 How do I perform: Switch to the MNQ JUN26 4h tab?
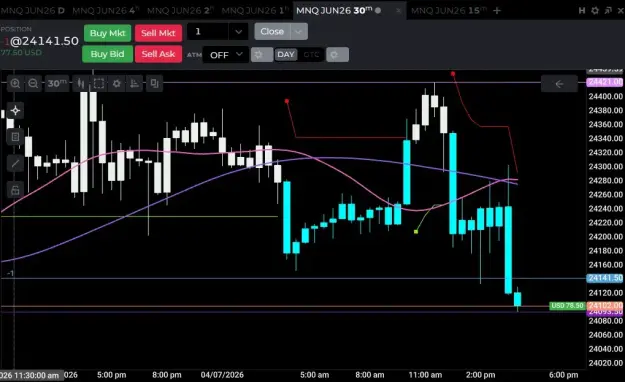coord(105,10)
